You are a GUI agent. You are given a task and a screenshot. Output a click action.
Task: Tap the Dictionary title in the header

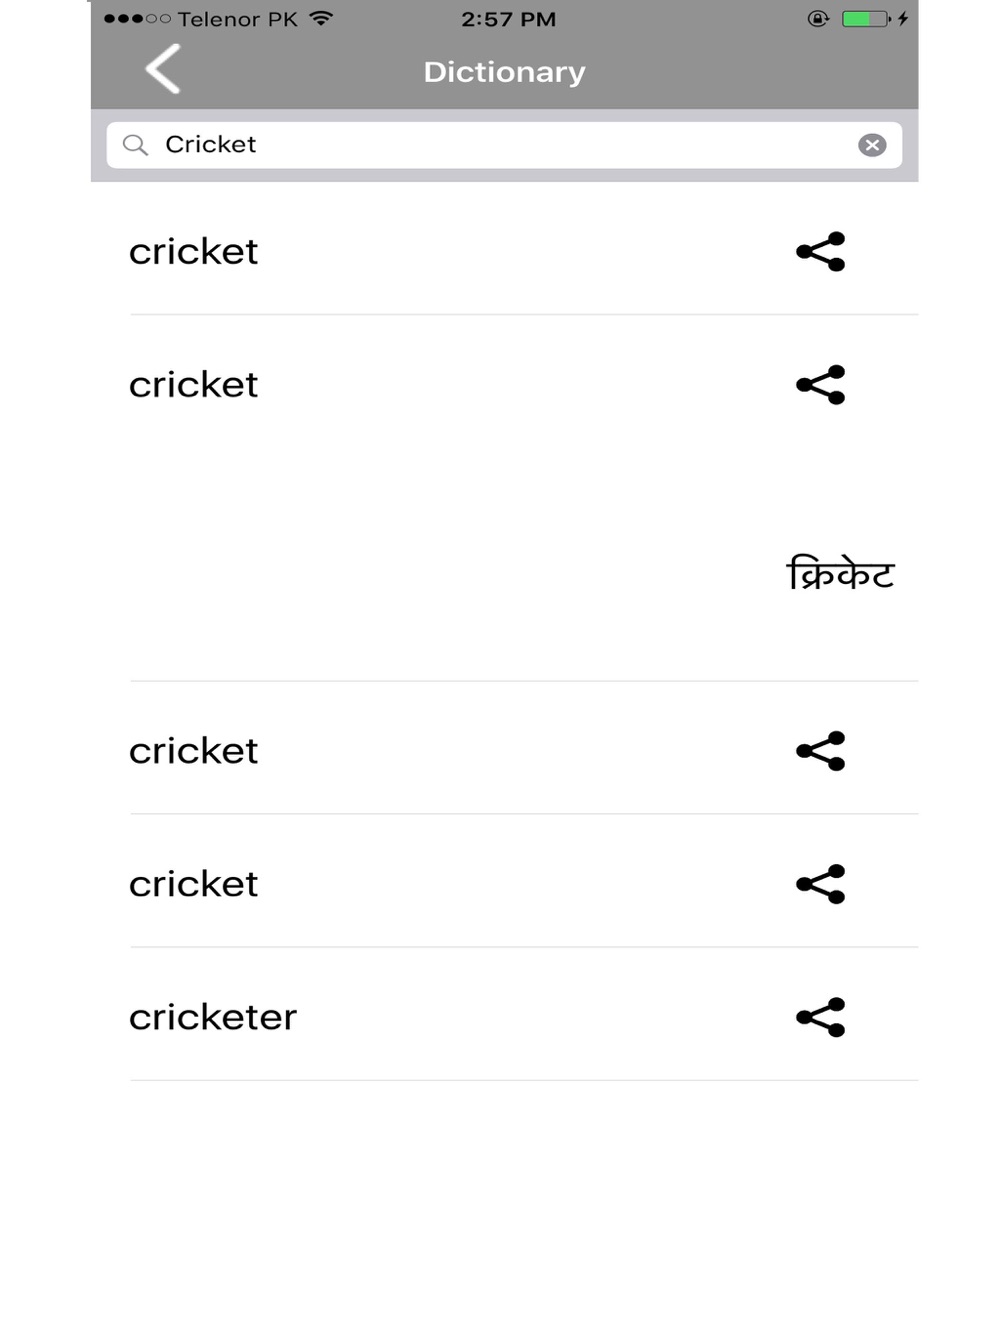pyautogui.click(x=504, y=72)
